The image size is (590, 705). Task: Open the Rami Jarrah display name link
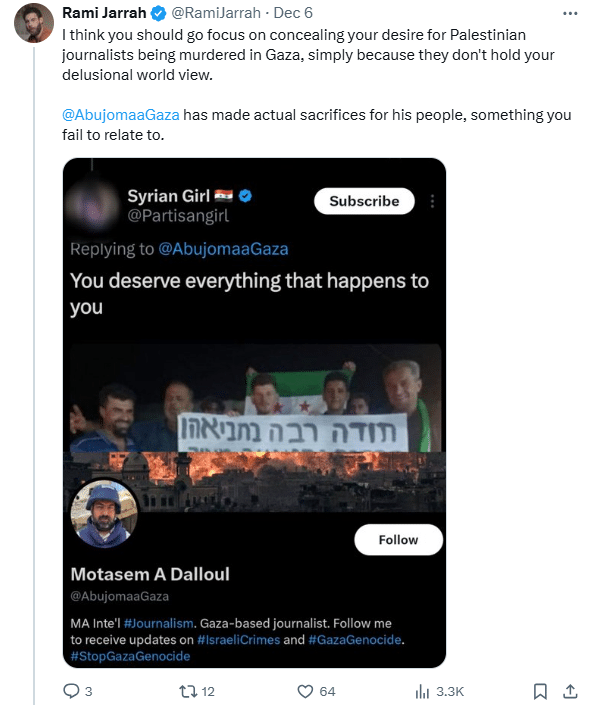pos(104,13)
